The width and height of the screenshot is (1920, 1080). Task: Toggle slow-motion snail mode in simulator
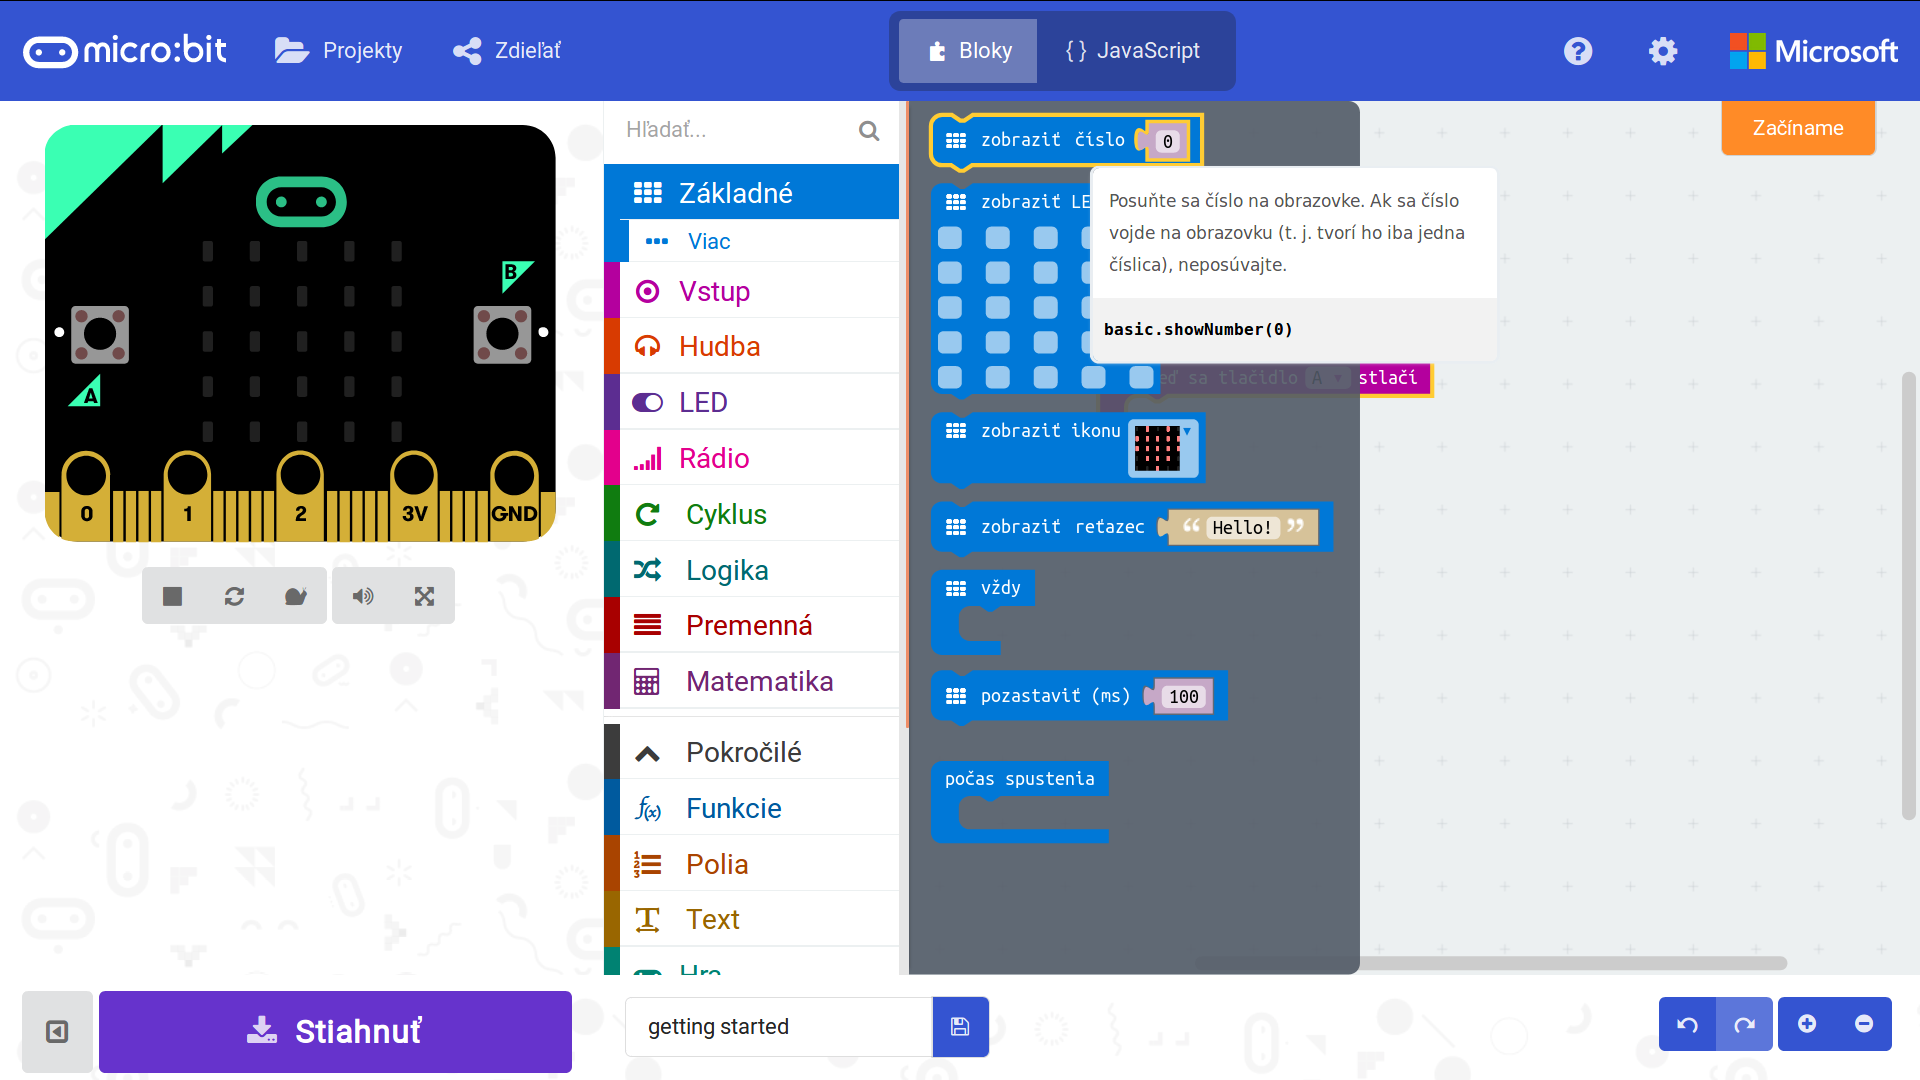pyautogui.click(x=295, y=597)
